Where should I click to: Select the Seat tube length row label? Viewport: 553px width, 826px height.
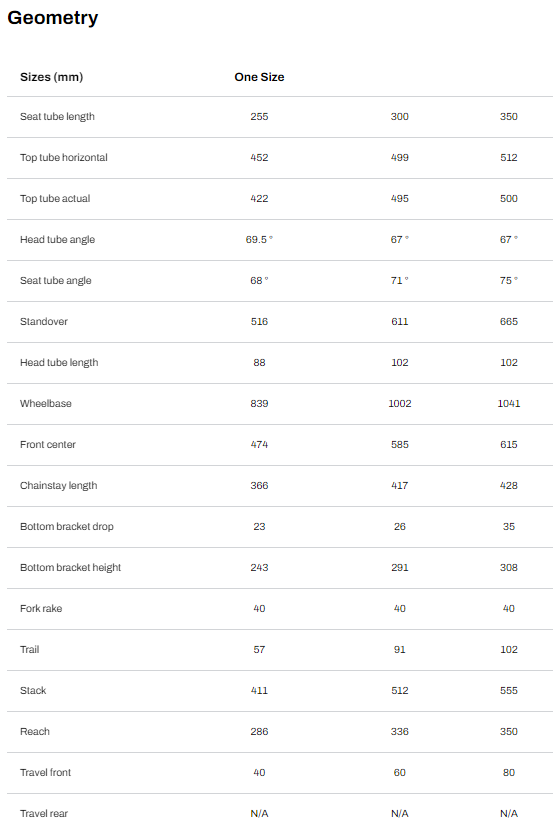(x=57, y=116)
